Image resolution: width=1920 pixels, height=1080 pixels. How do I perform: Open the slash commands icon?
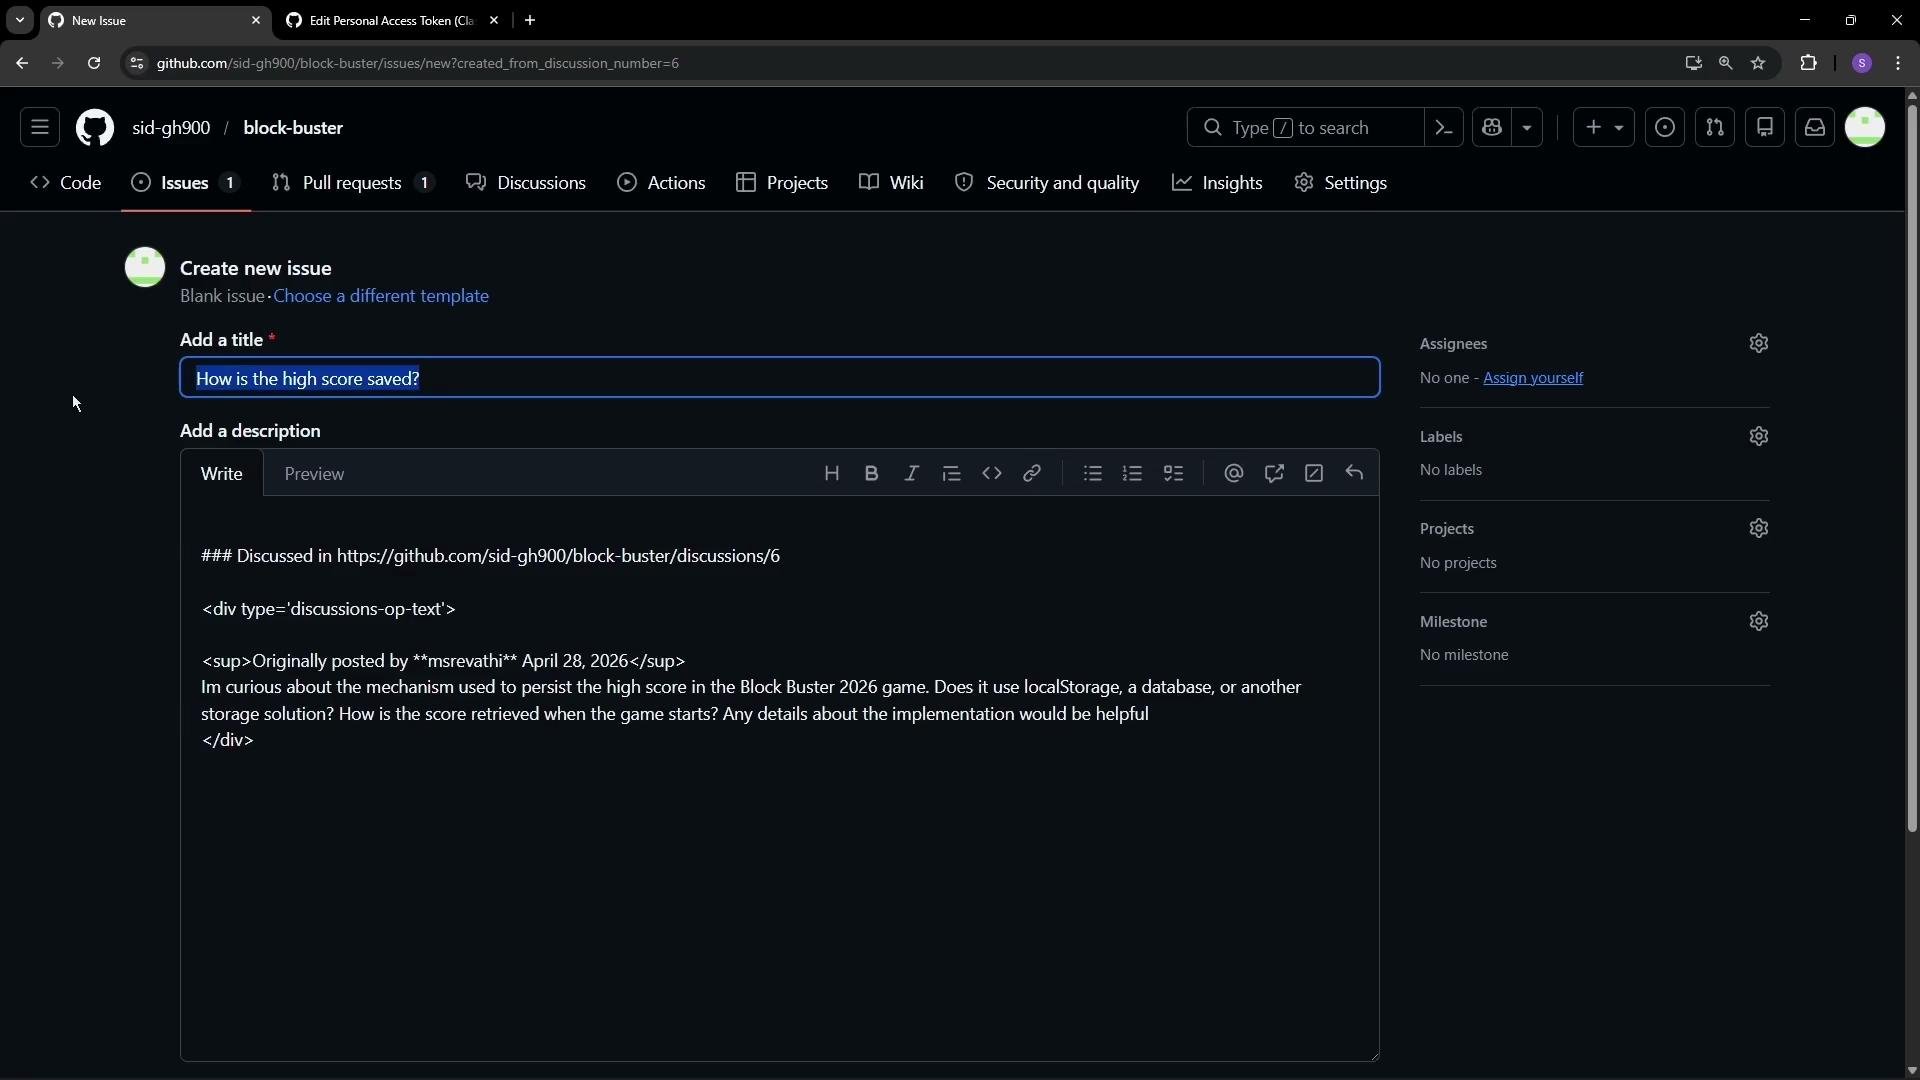pos(1314,474)
